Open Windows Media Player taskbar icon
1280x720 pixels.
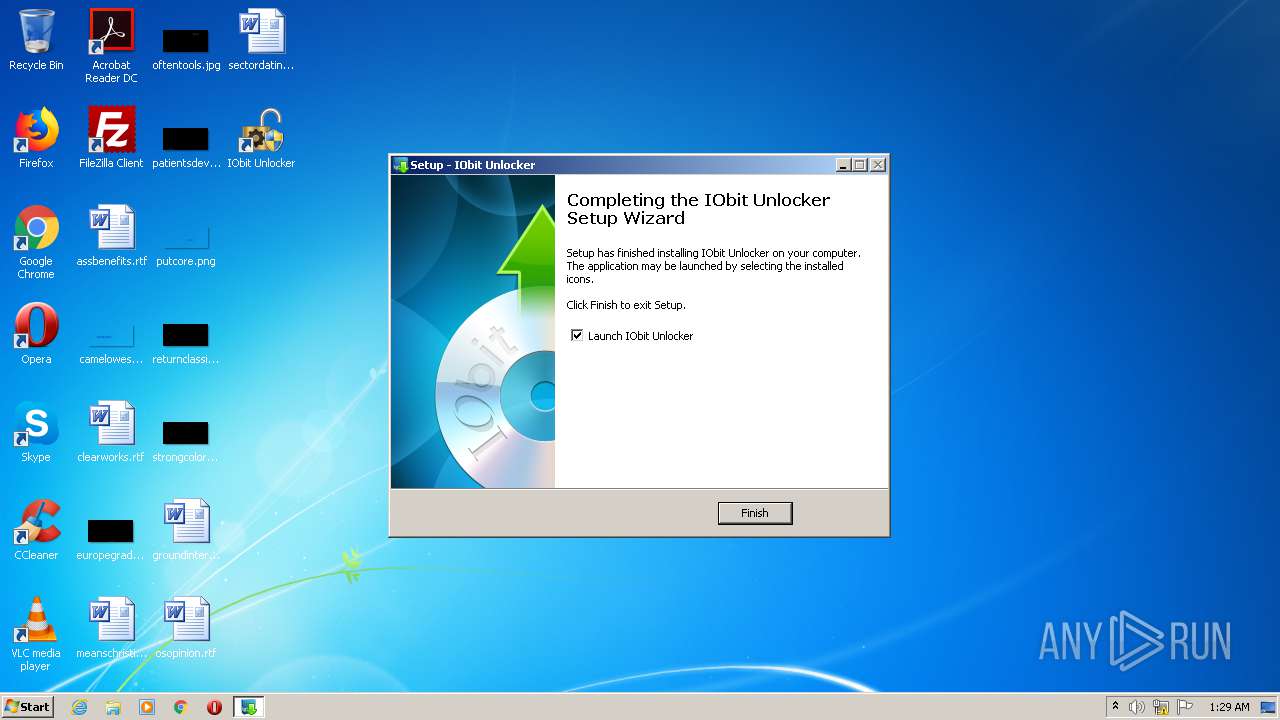click(147, 707)
